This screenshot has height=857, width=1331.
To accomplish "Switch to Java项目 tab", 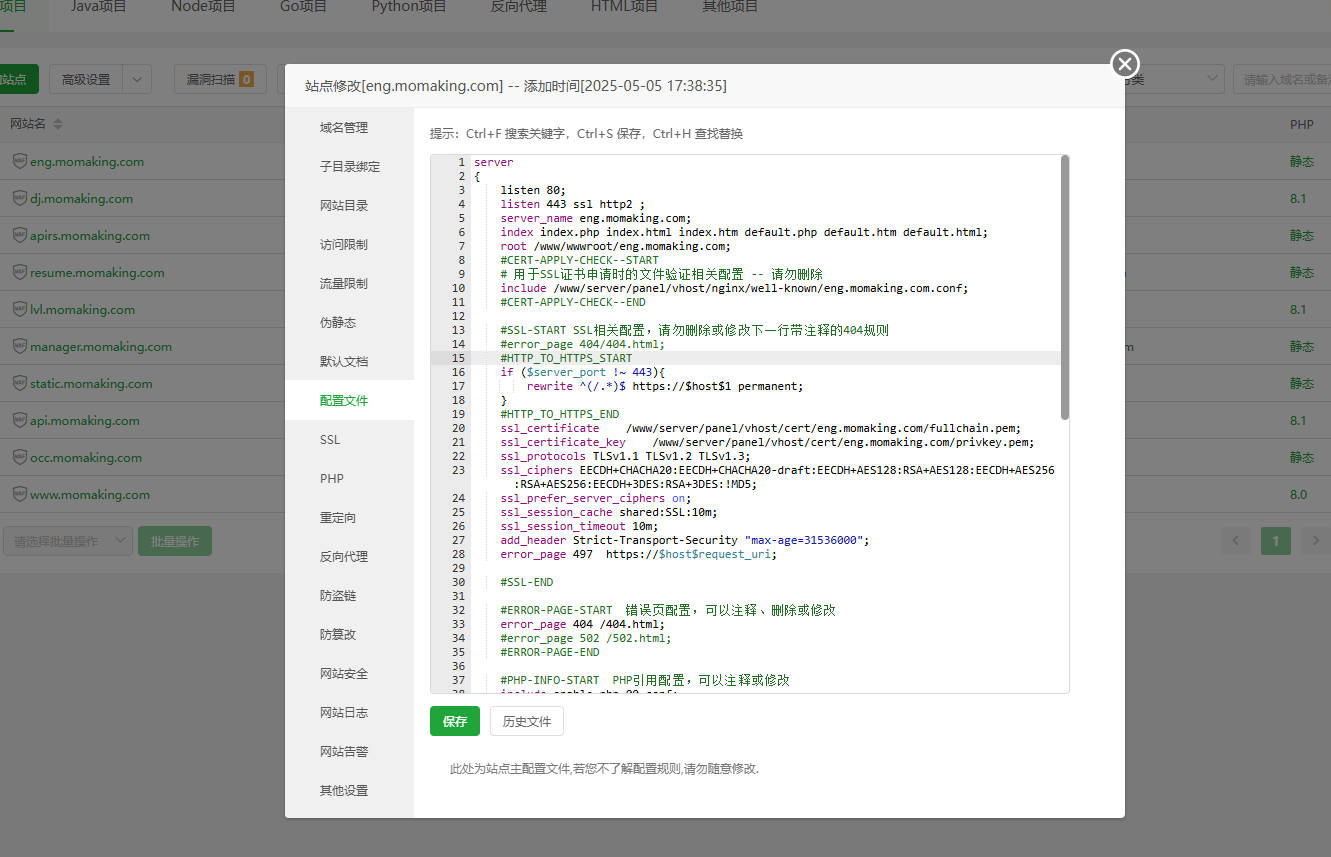I will 99,7.
